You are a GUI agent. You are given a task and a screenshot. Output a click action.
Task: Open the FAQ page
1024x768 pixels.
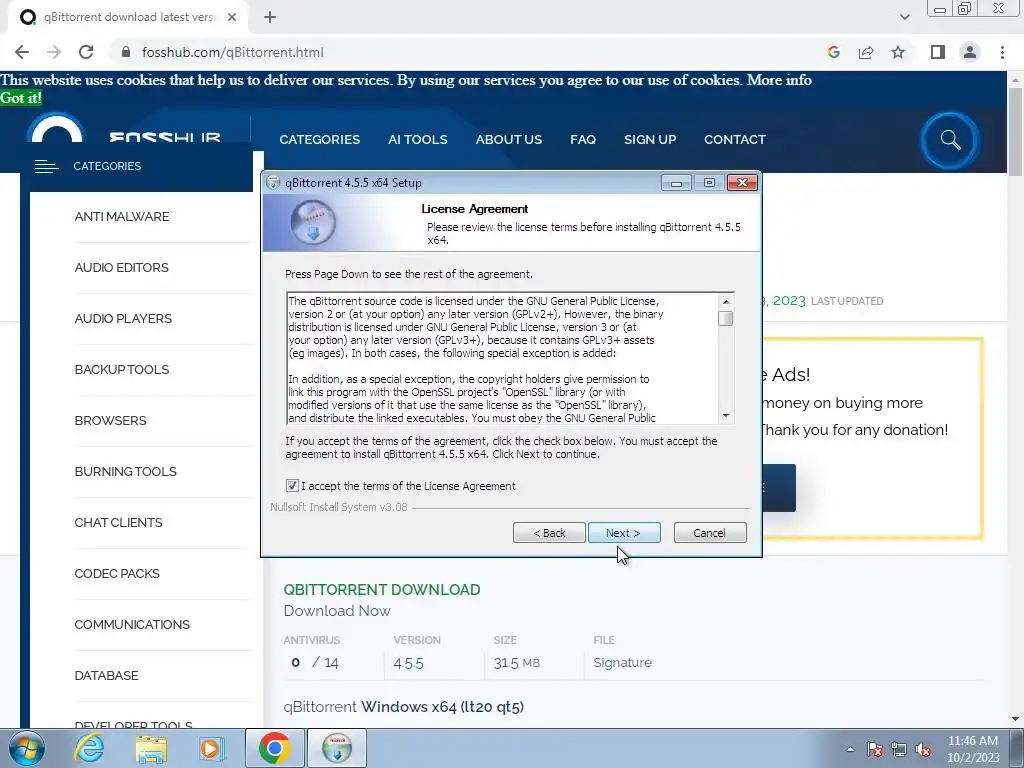583,140
